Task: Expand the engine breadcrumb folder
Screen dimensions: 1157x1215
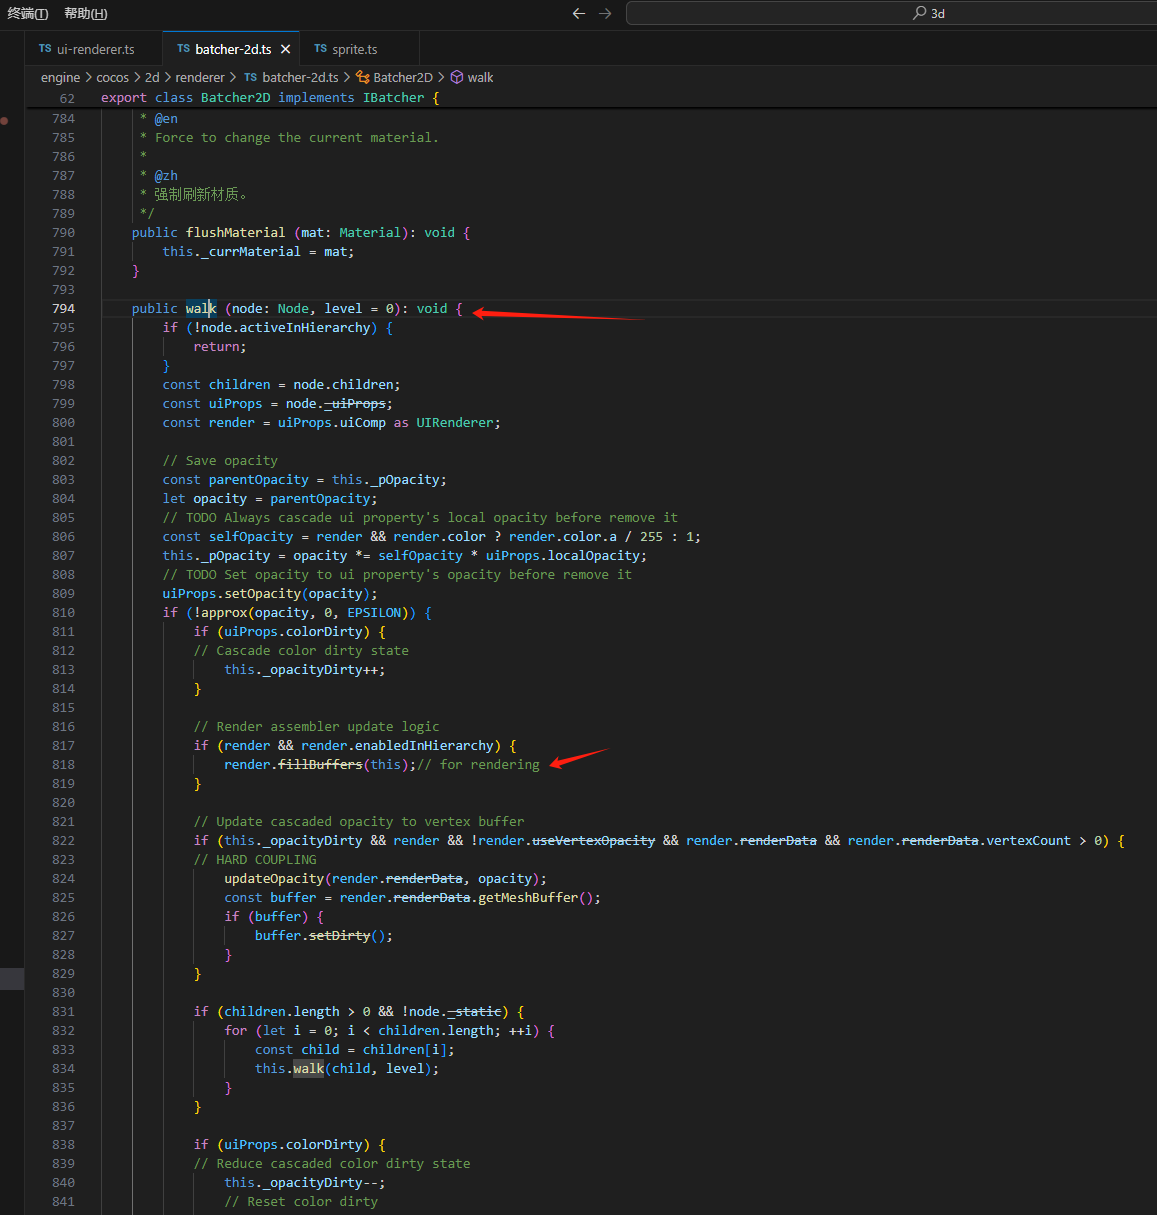Action: [x=60, y=77]
